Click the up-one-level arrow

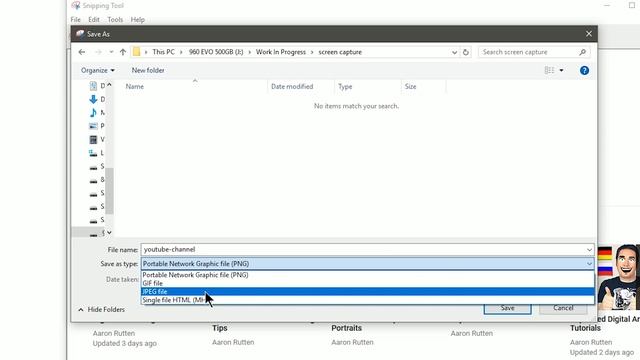pyautogui.click(x=123, y=52)
